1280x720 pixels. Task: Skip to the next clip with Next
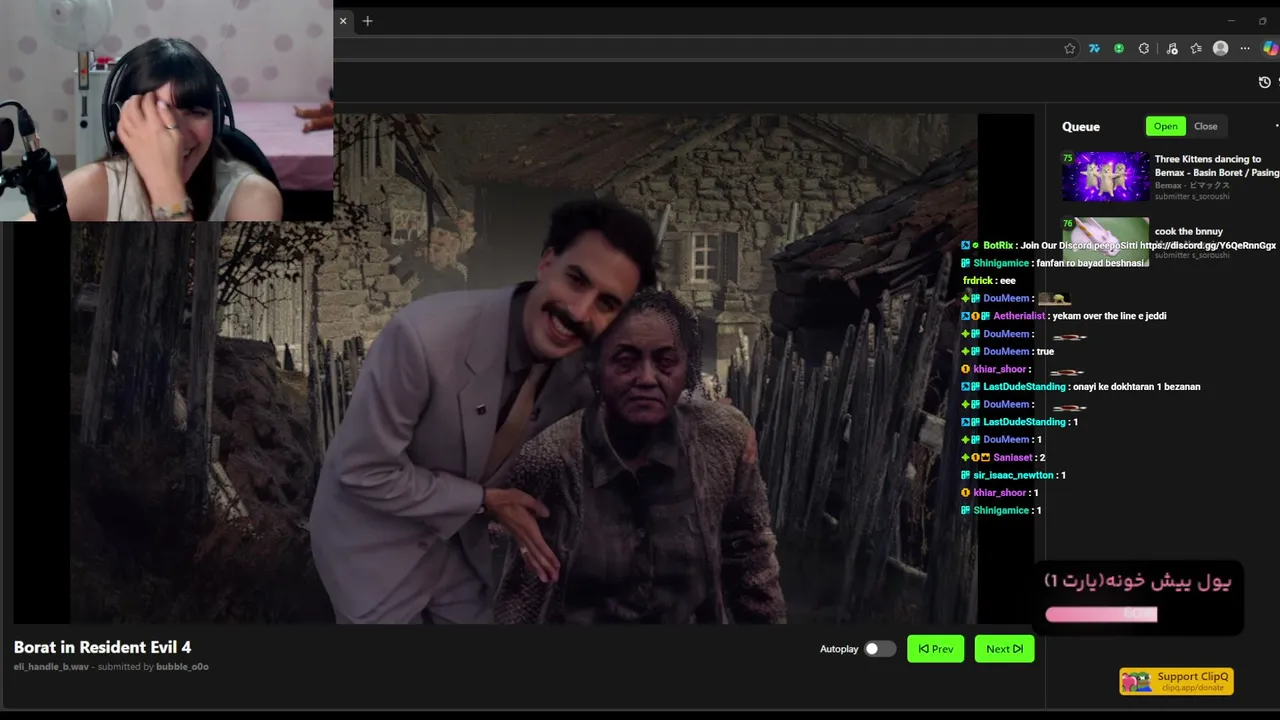tap(1005, 649)
